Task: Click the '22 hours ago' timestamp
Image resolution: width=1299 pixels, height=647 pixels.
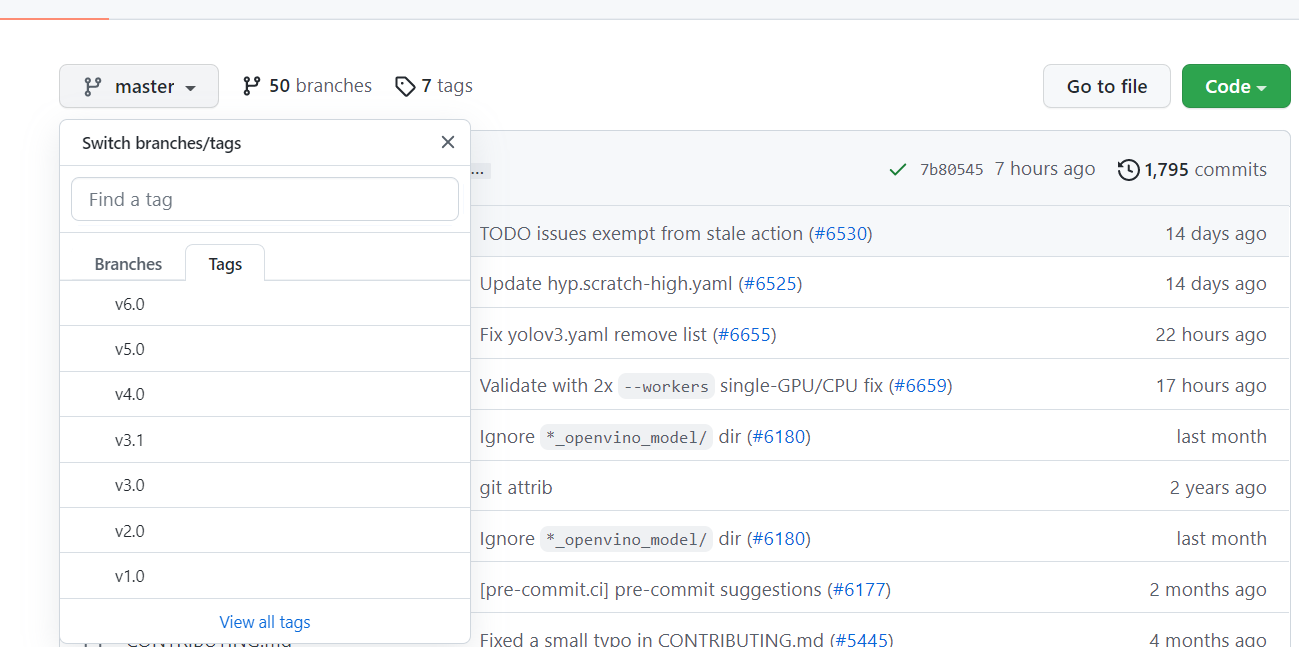Action: (1211, 335)
